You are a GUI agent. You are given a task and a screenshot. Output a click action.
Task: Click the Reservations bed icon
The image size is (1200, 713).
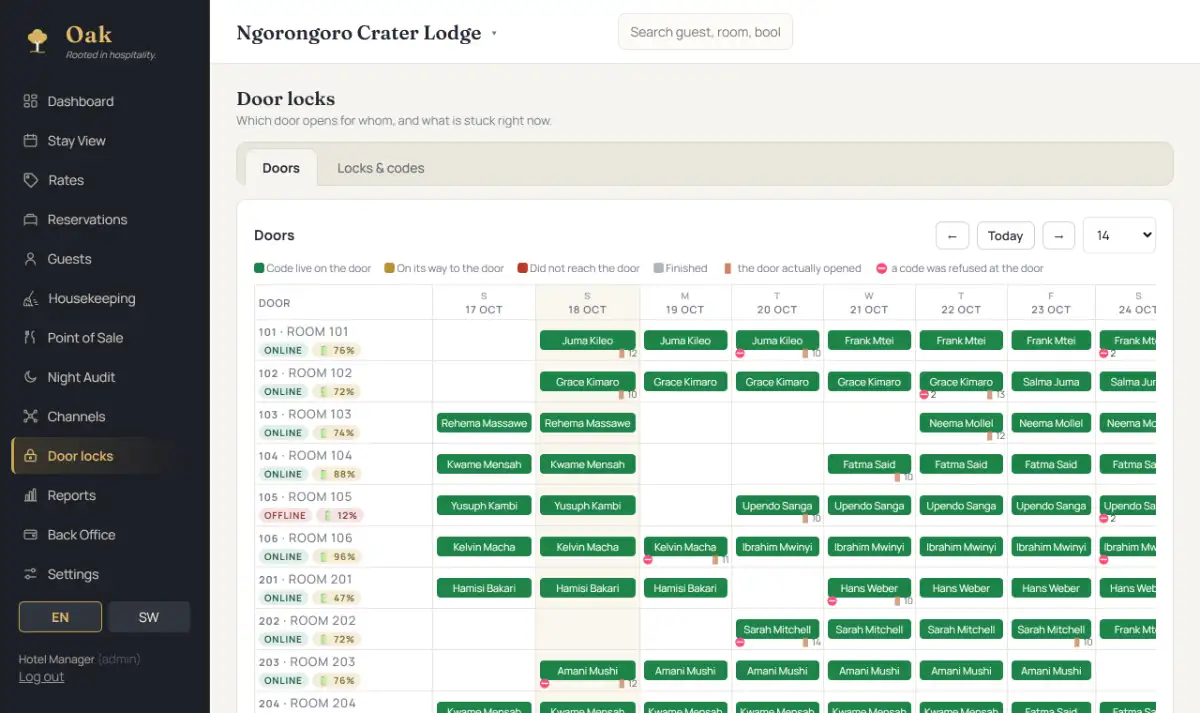(30, 219)
